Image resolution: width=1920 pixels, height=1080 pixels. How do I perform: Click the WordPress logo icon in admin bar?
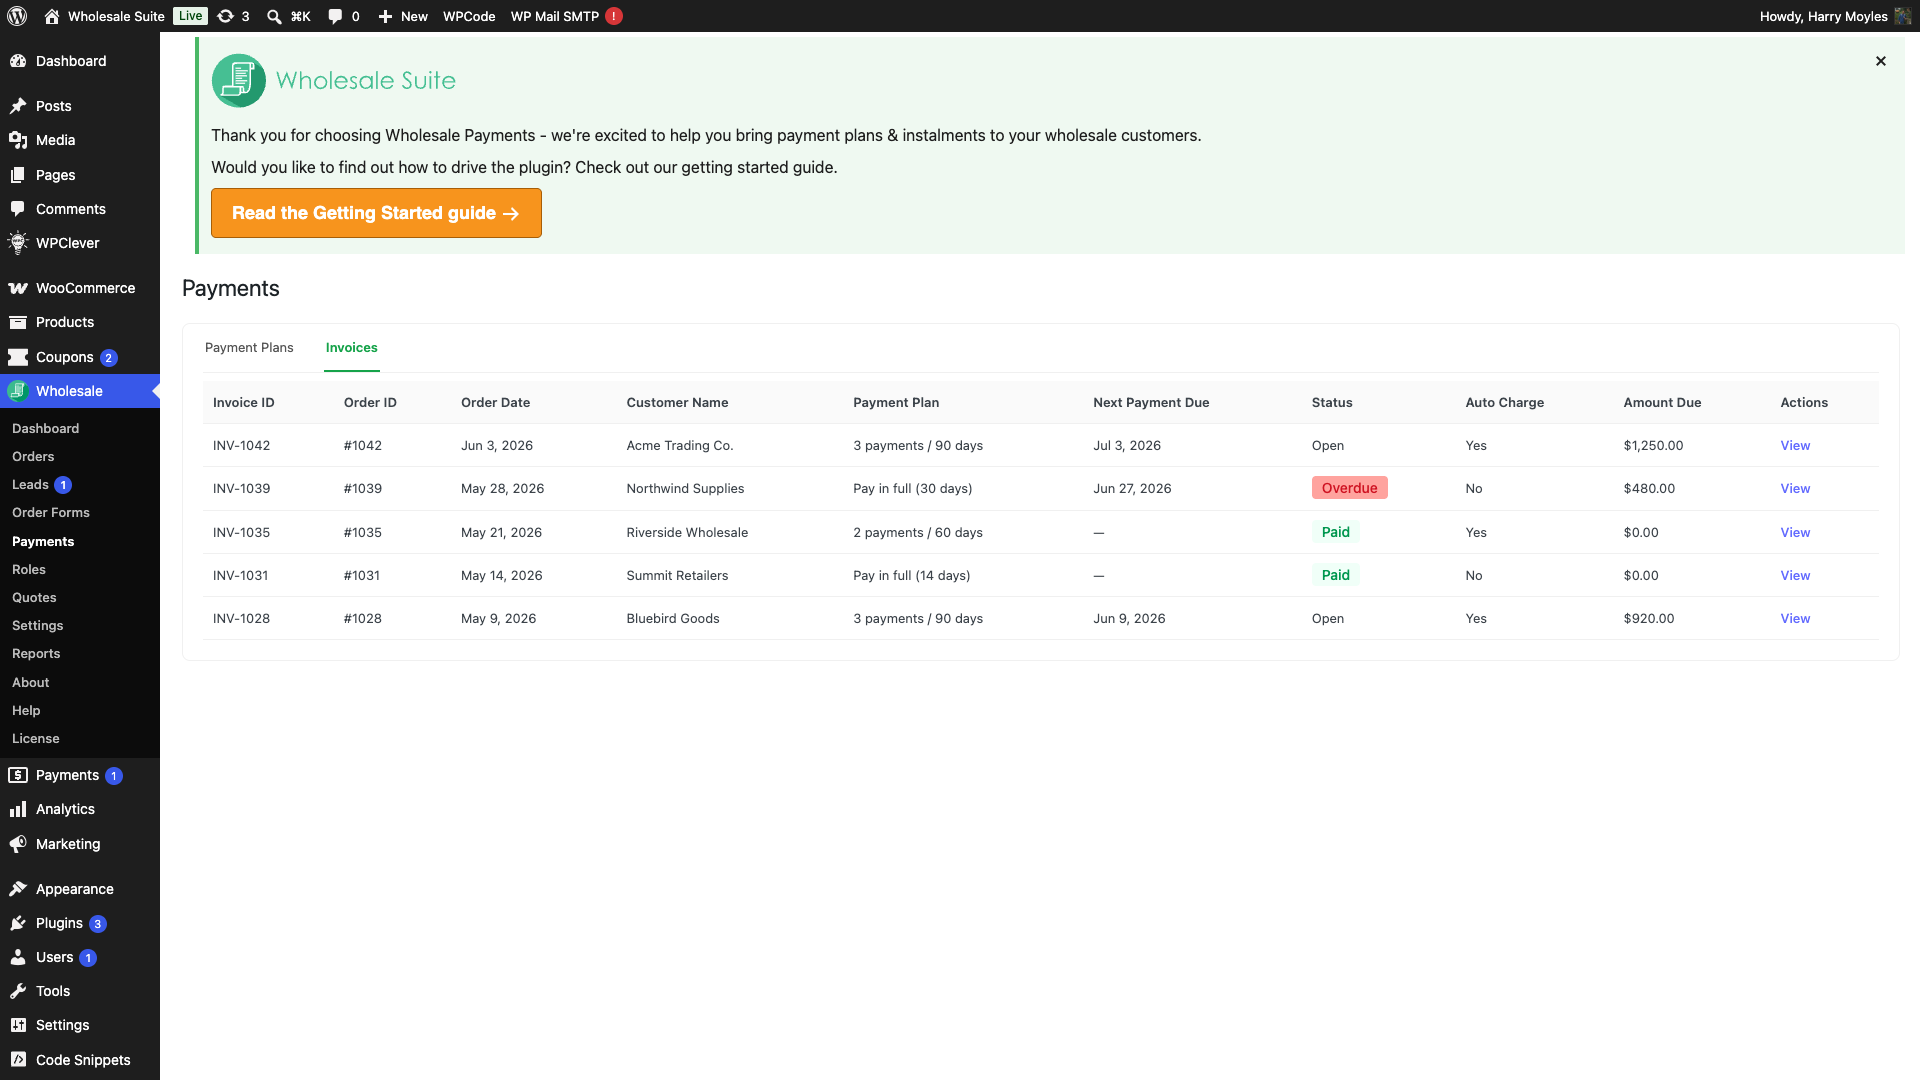click(17, 16)
